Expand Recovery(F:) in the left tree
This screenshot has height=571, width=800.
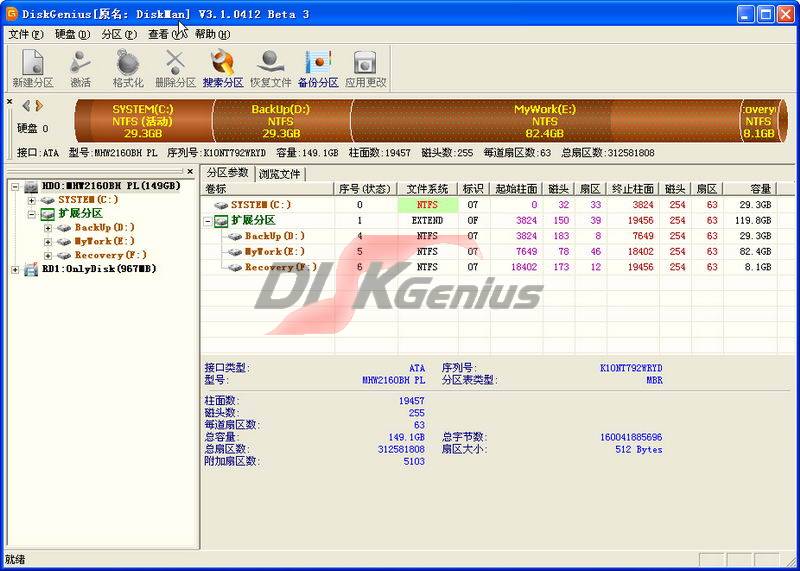[48, 256]
